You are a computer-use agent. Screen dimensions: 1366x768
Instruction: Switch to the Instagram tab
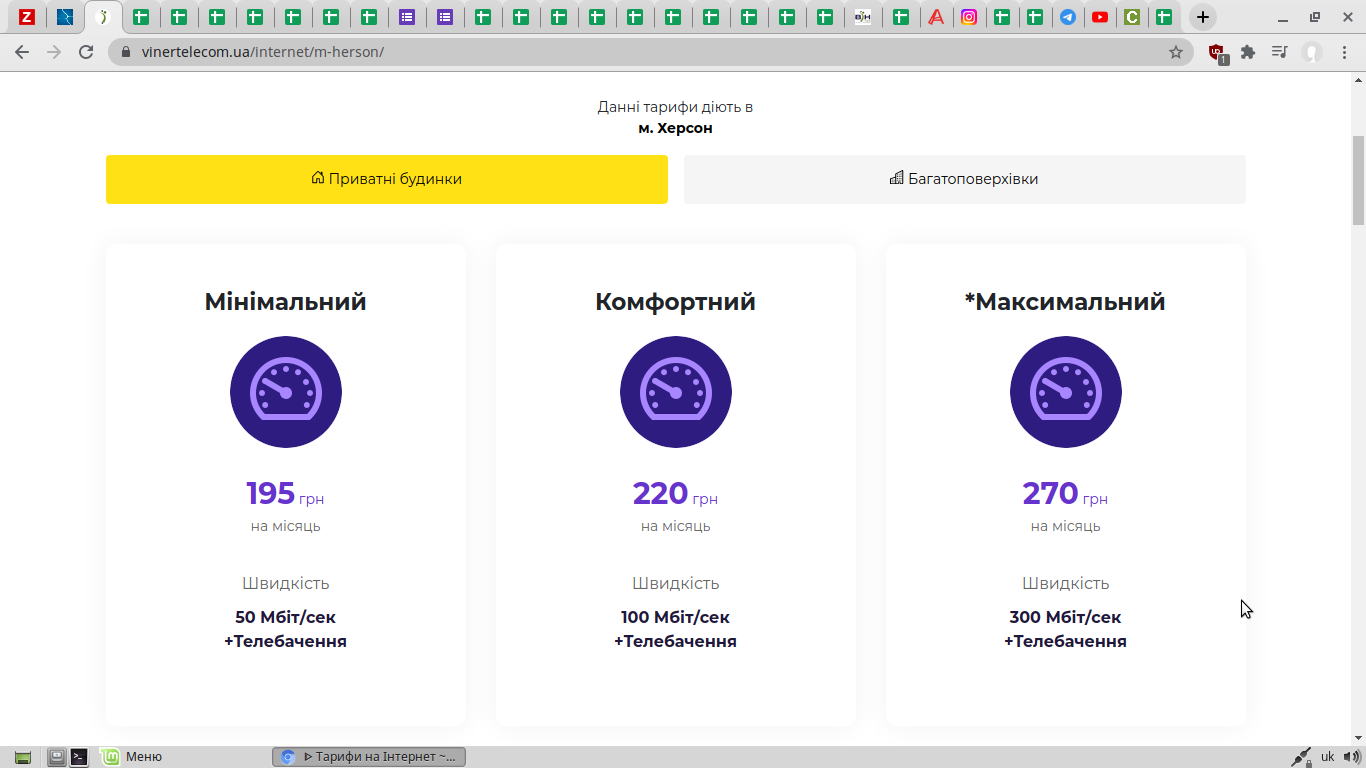pos(969,17)
